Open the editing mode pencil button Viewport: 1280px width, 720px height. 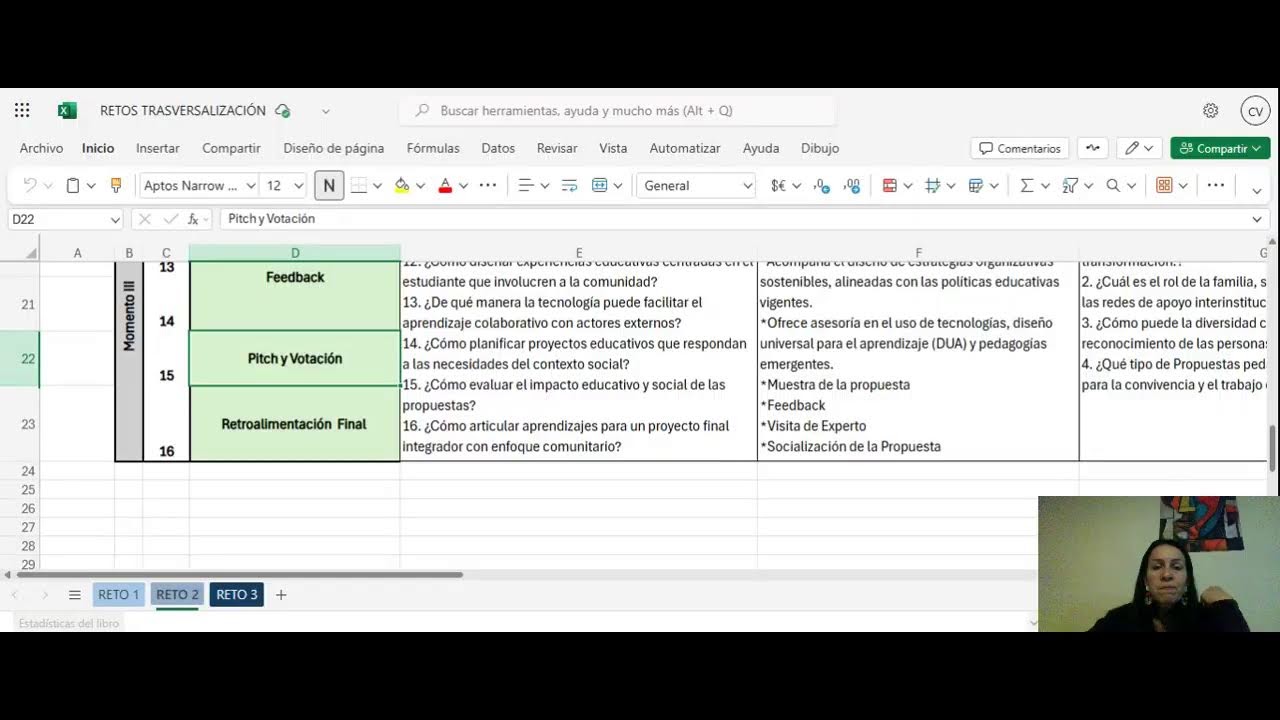click(1139, 148)
